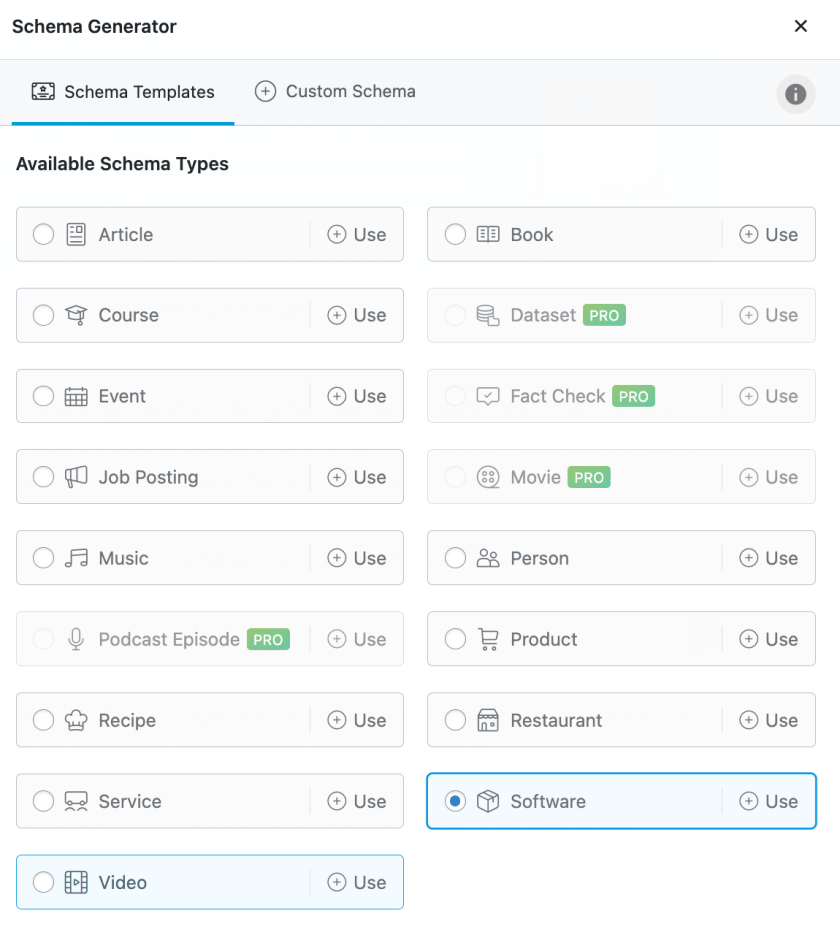The height and width of the screenshot is (935, 840).
Task: Select the Book radio button
Action: coord(455,234)
